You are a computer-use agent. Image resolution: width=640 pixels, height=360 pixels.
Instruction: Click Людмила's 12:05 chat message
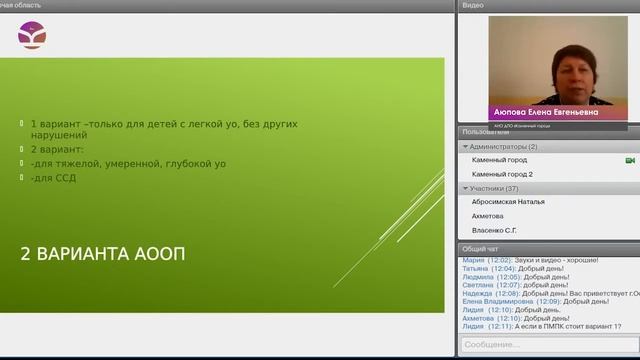515,277
